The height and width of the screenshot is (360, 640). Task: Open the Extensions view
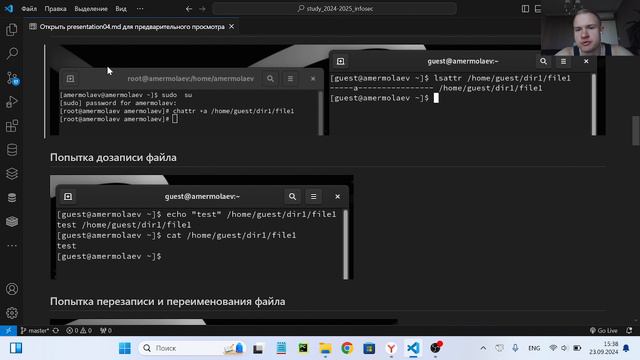click(12, 126)
